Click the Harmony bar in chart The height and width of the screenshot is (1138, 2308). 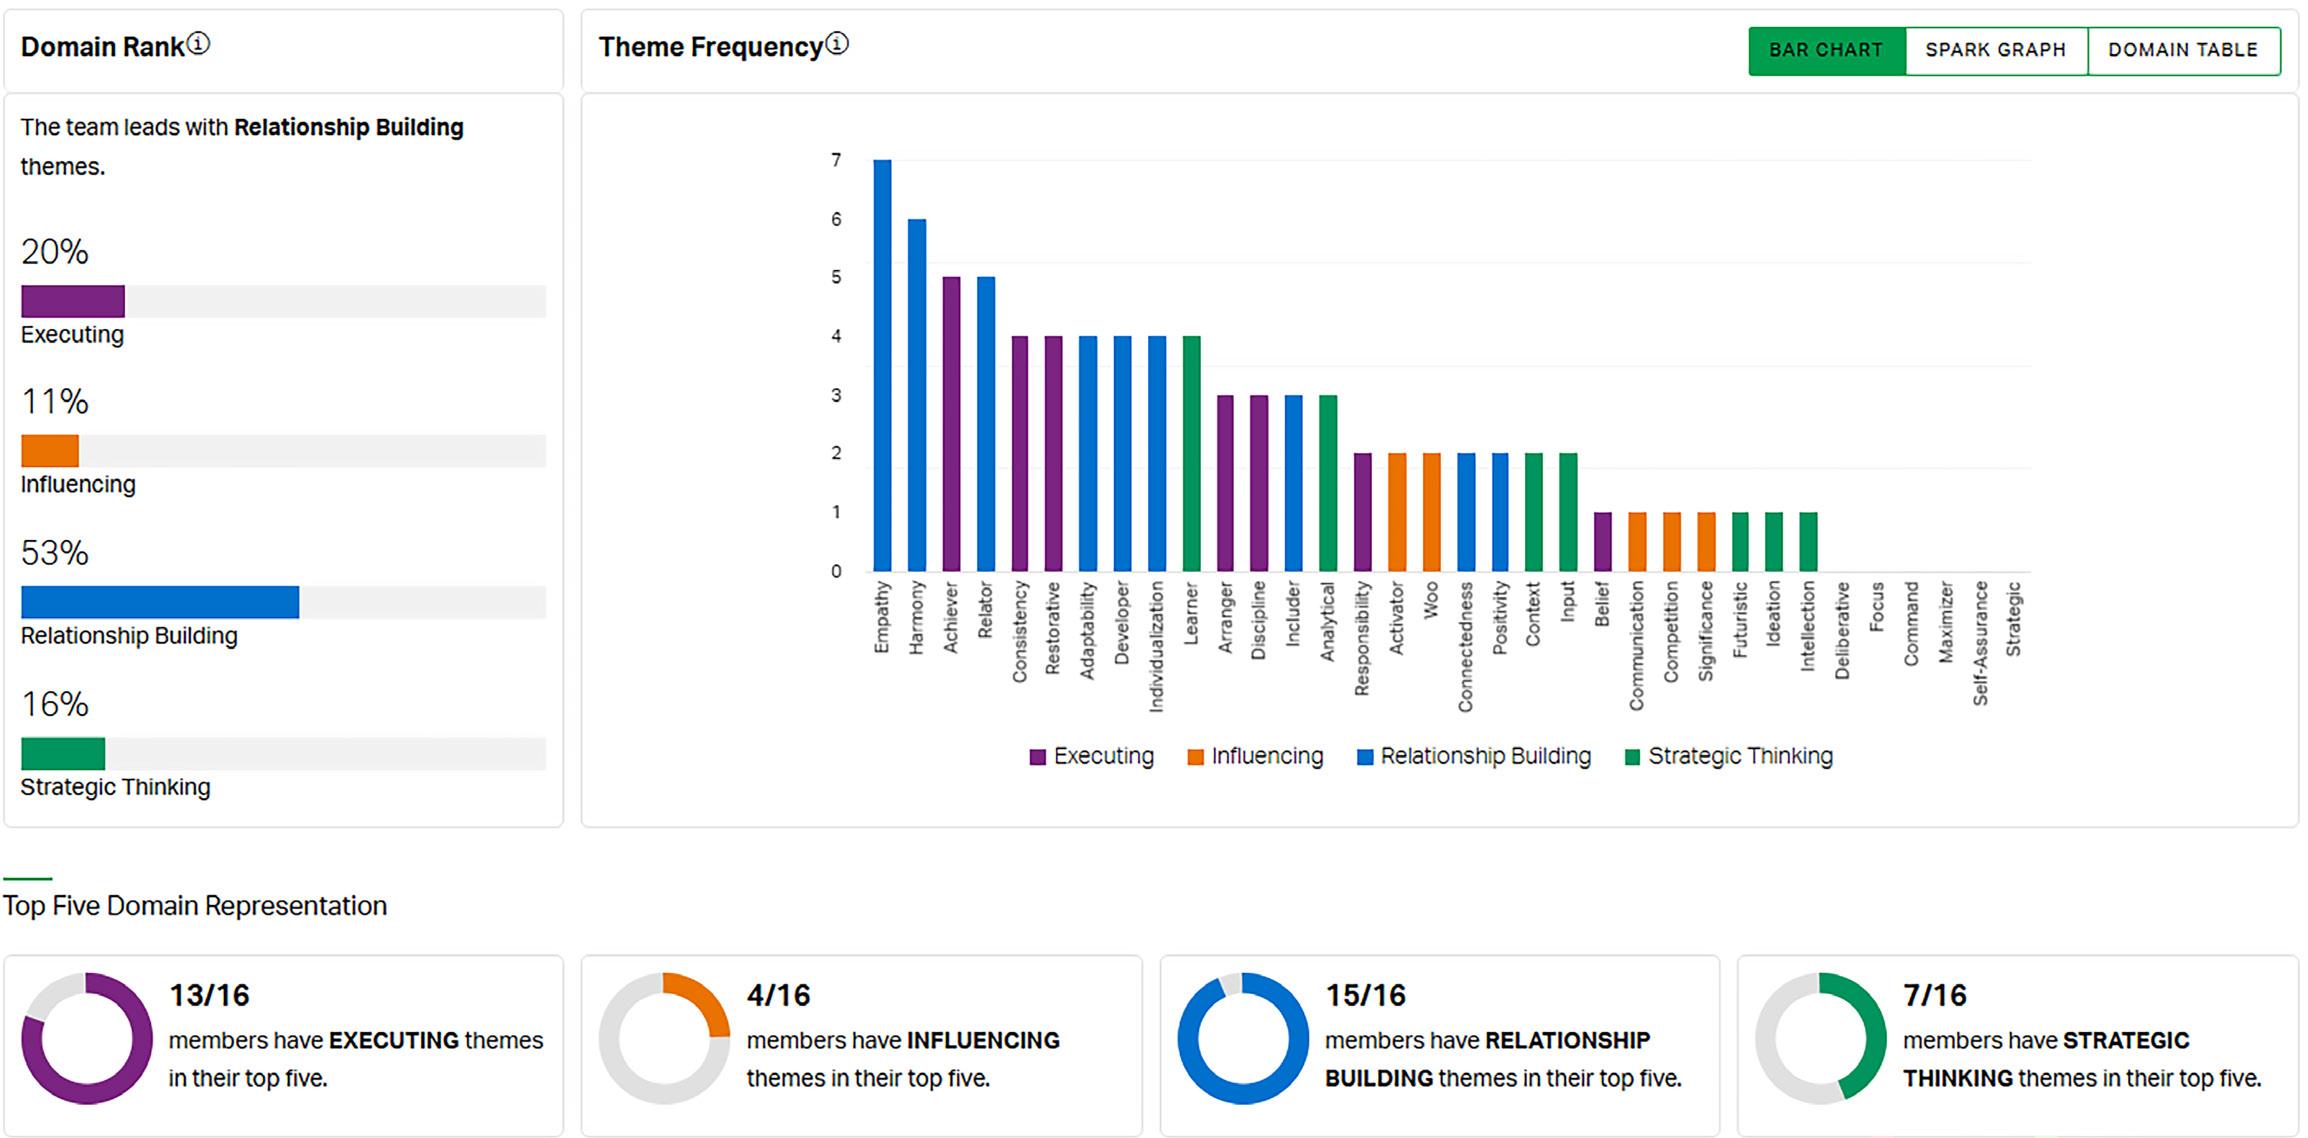[x=916, y=395]
